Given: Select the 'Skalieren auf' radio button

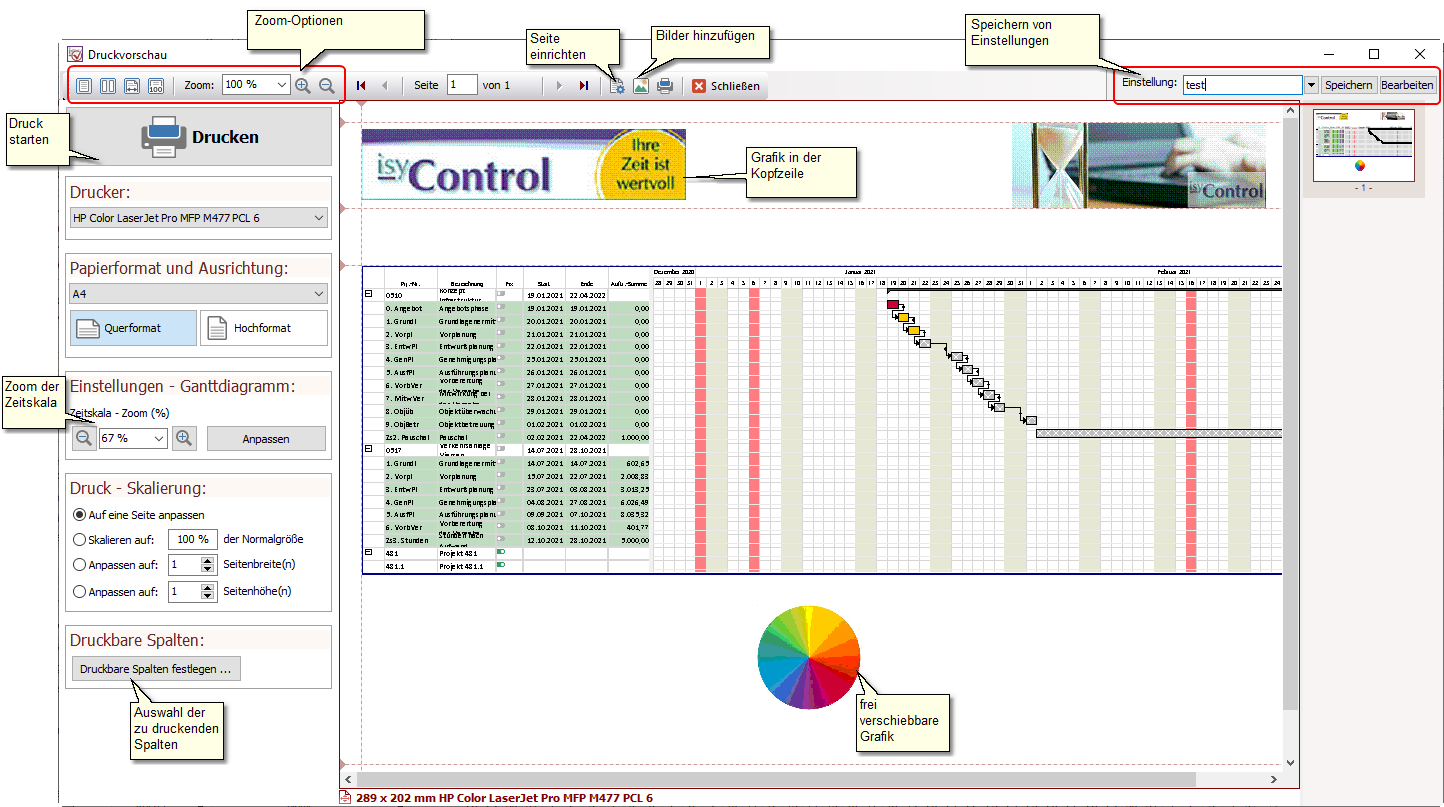Looking at the screenshot, I should [80, 539].
